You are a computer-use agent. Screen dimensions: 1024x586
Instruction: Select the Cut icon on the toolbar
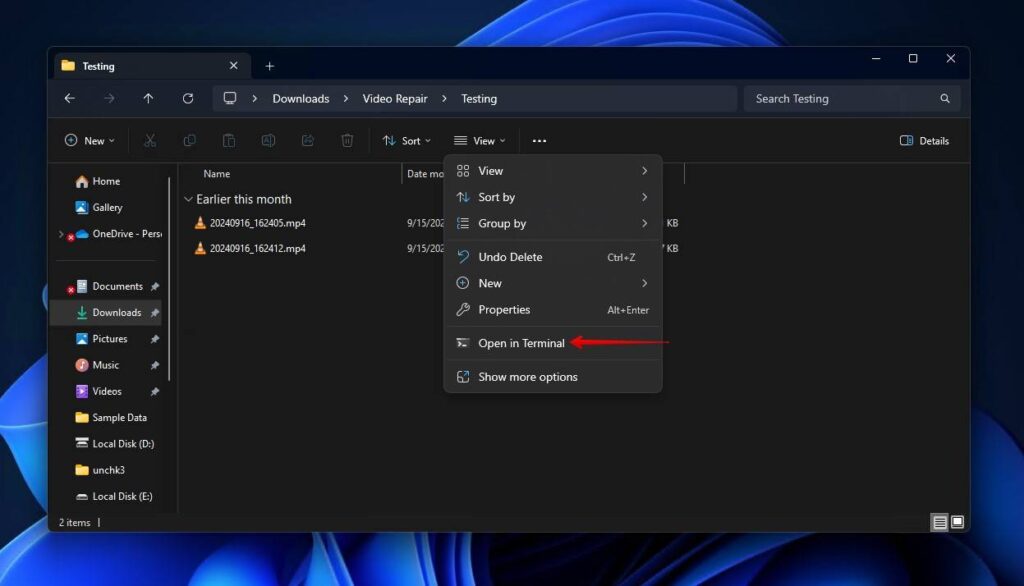coord(150,140)
